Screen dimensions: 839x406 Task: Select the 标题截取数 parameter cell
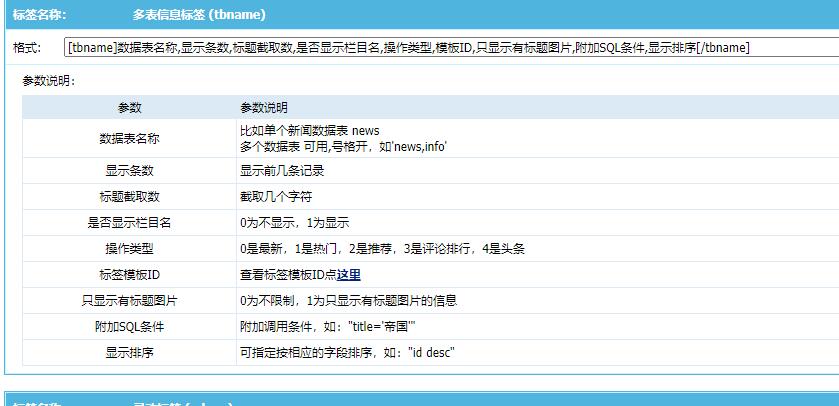pyautogui.click(x=129, y=196)
